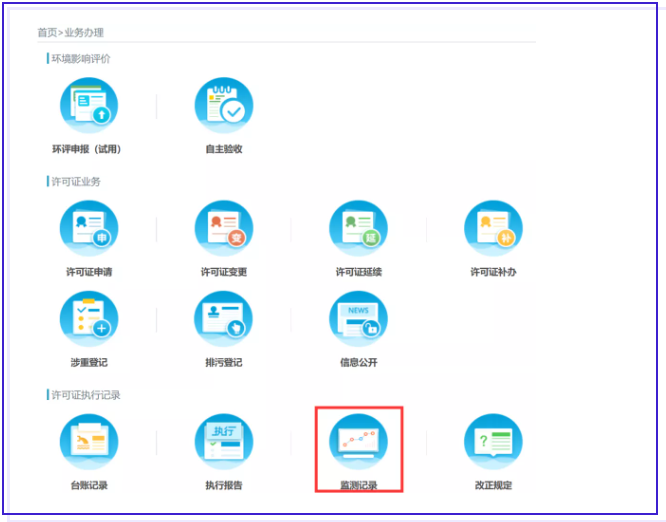The image size is (666, 522).
Task: Click the 监测记录 text label
Action: point(358,485)
